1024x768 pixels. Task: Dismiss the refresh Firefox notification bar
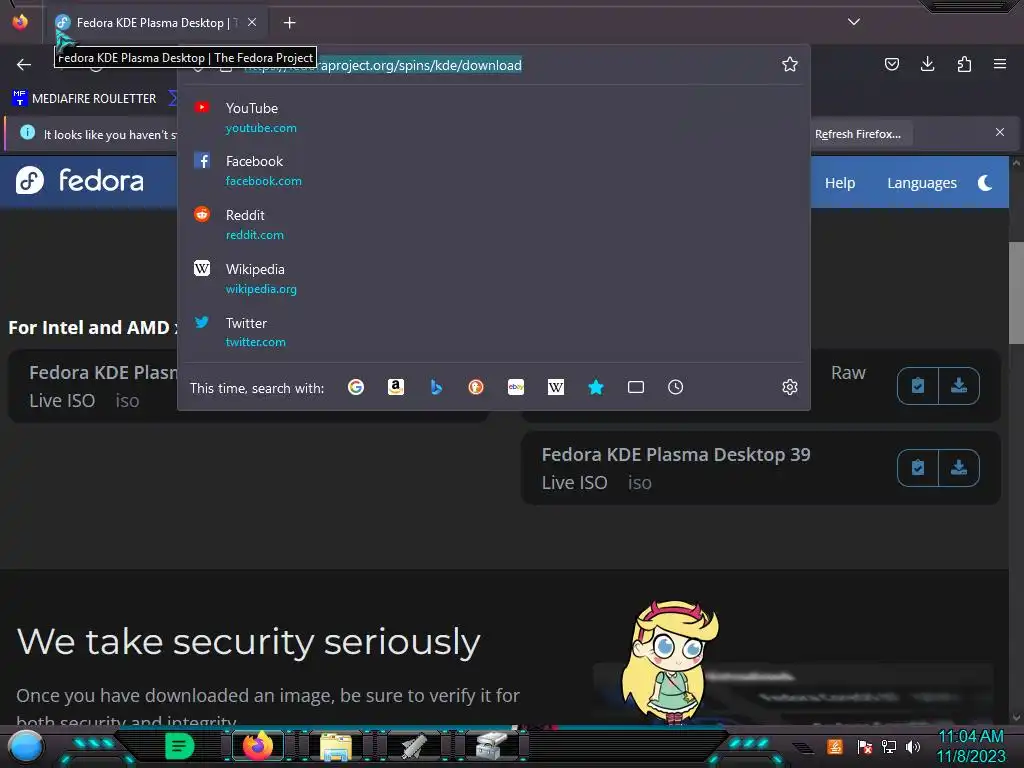coord(1000,132)
